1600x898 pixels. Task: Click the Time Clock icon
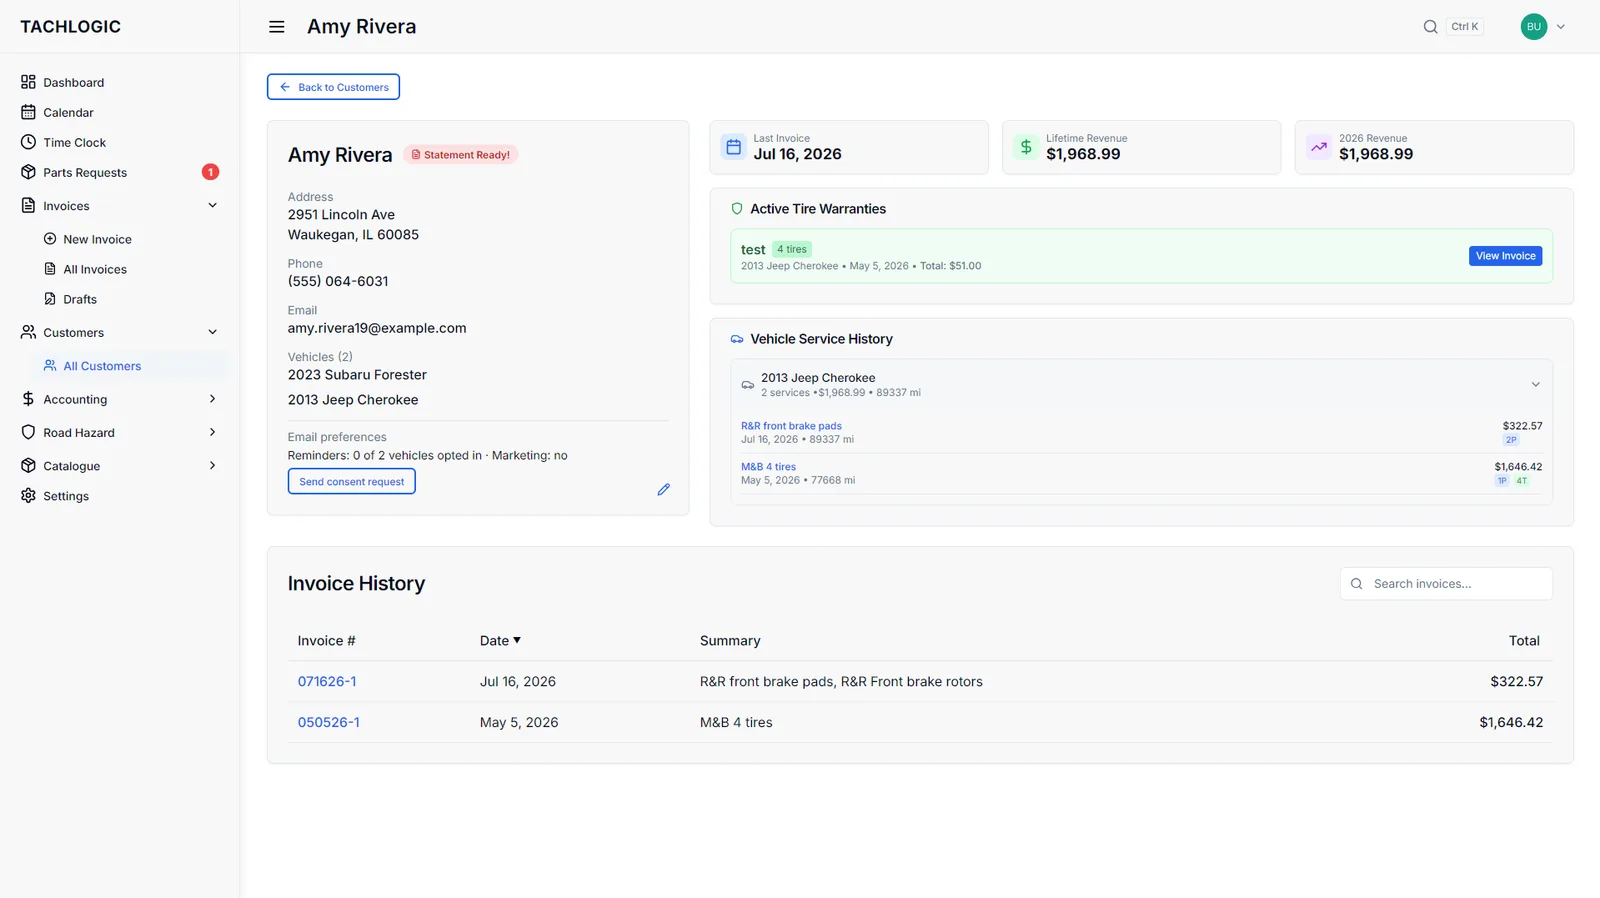(x=28, y=142)
